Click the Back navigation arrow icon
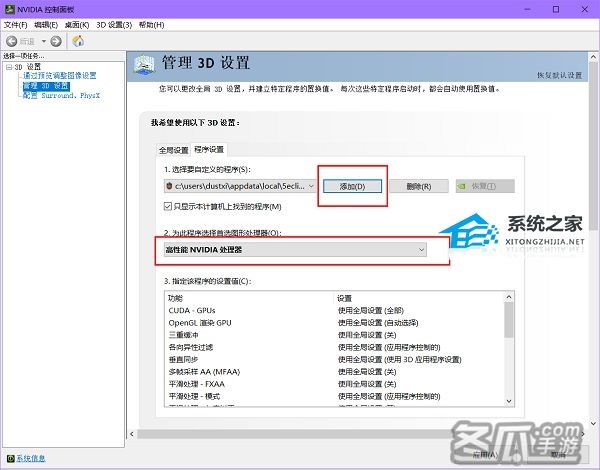 point(11,41)
